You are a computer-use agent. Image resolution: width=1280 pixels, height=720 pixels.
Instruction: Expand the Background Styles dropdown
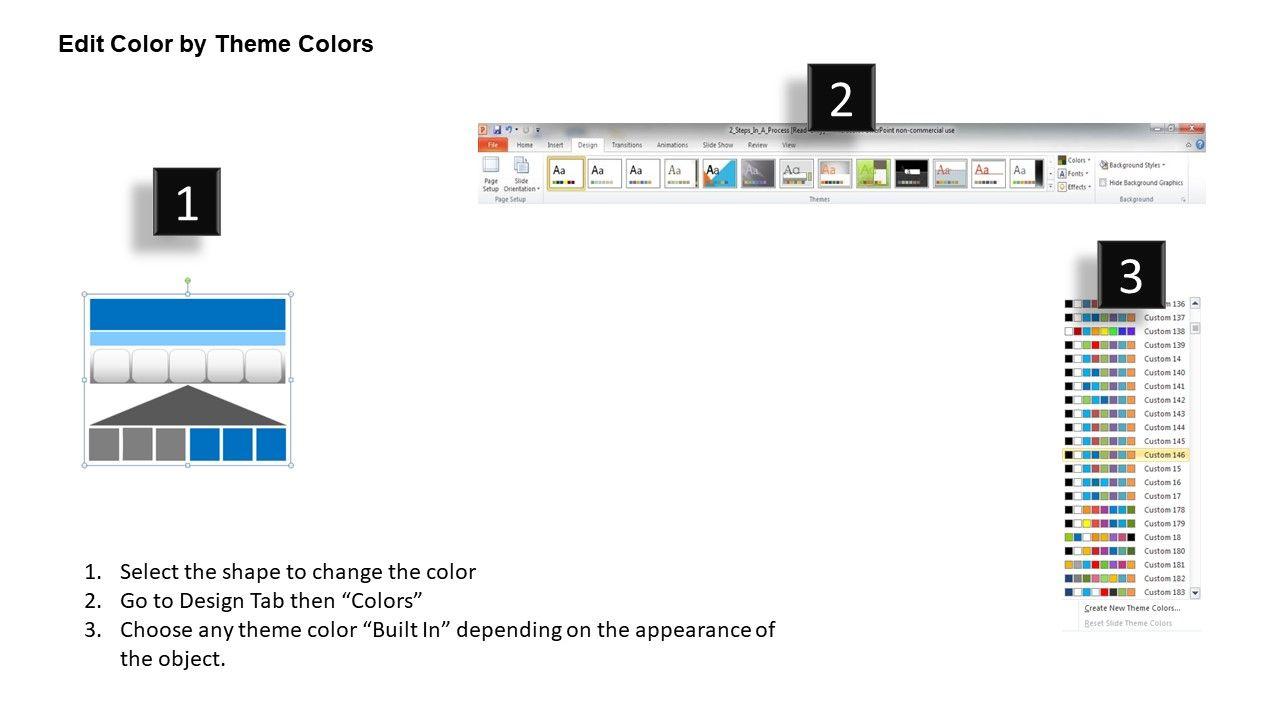tap(1132, 165)
